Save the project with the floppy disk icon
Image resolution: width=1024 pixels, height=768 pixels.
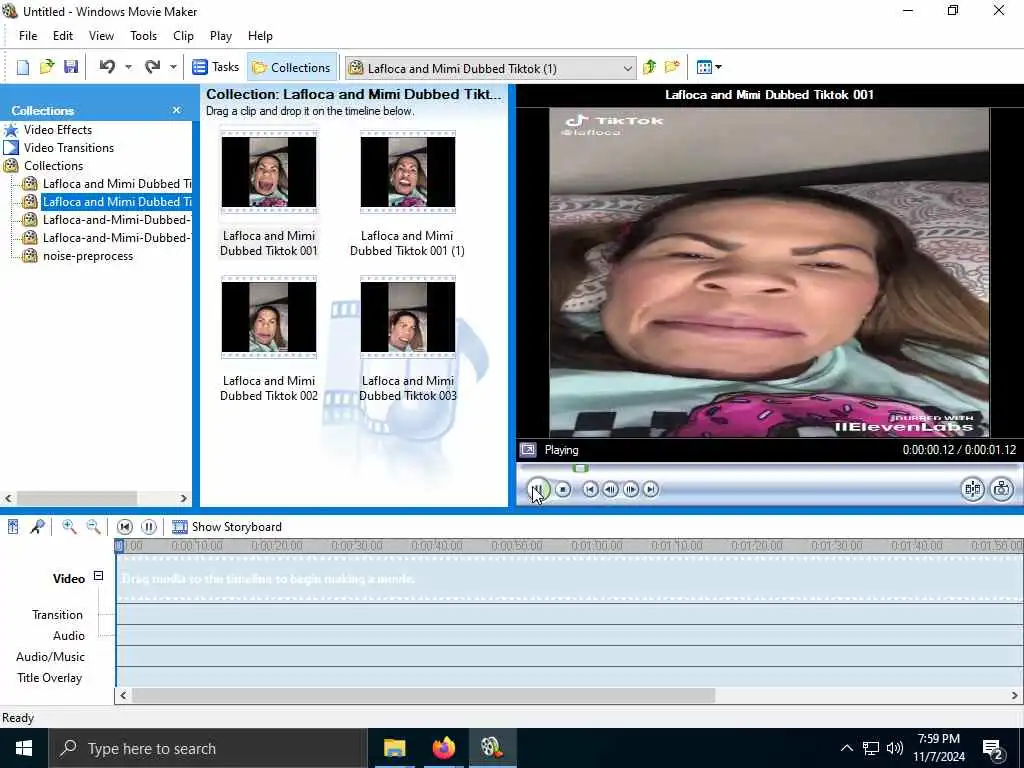[71, 67]
